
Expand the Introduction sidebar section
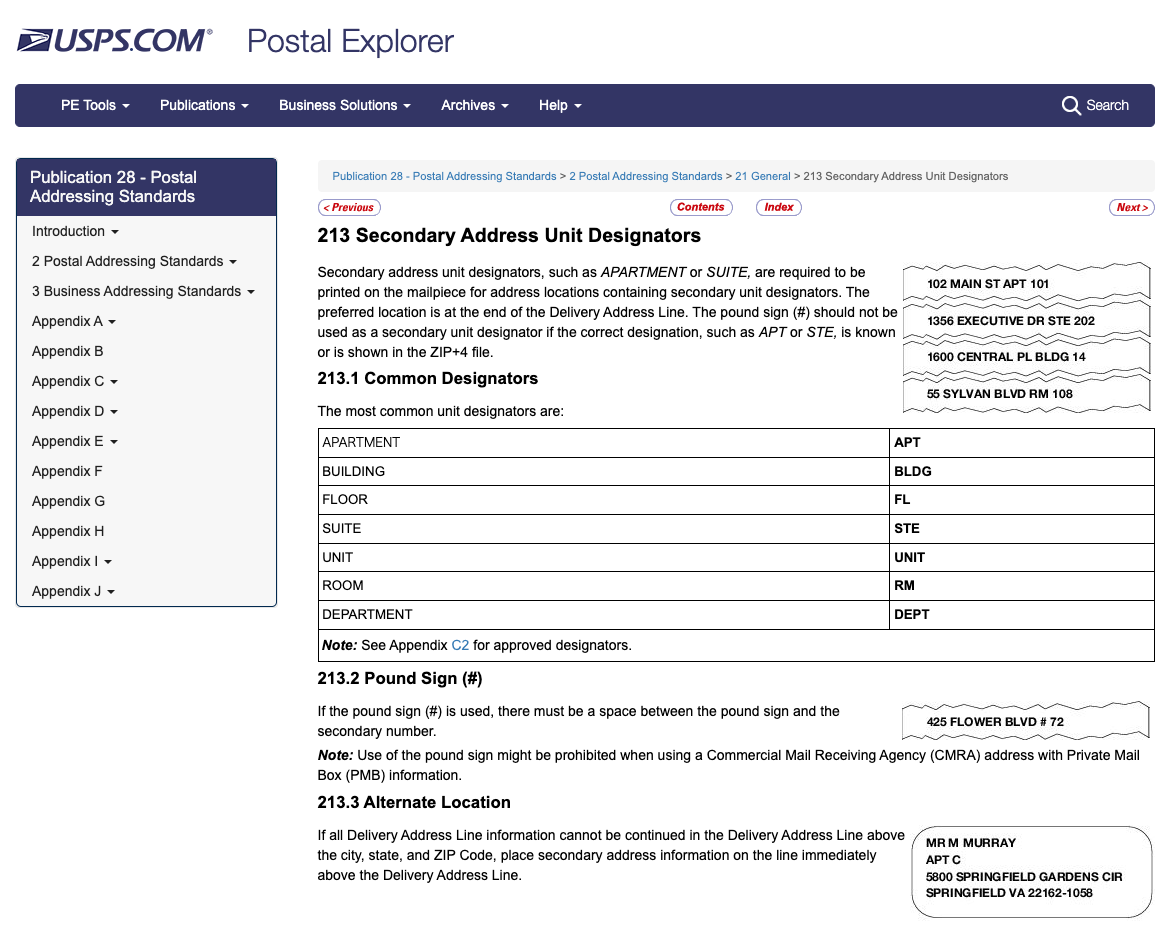pos(75,231)
